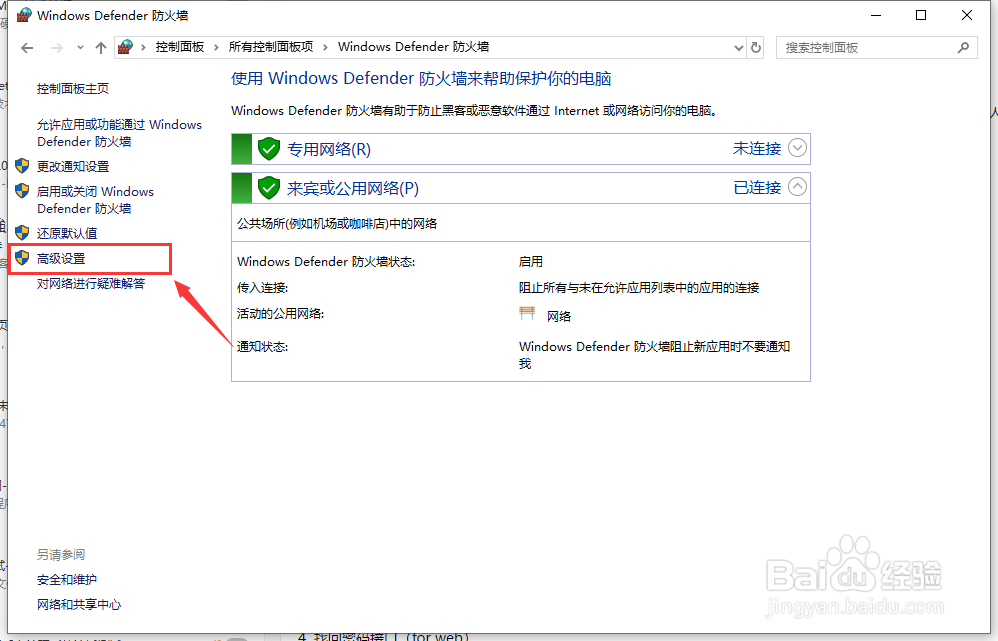Open the 网络和共享中心 link
This screenshot has height=641, width=998.
tap(78, 604)
